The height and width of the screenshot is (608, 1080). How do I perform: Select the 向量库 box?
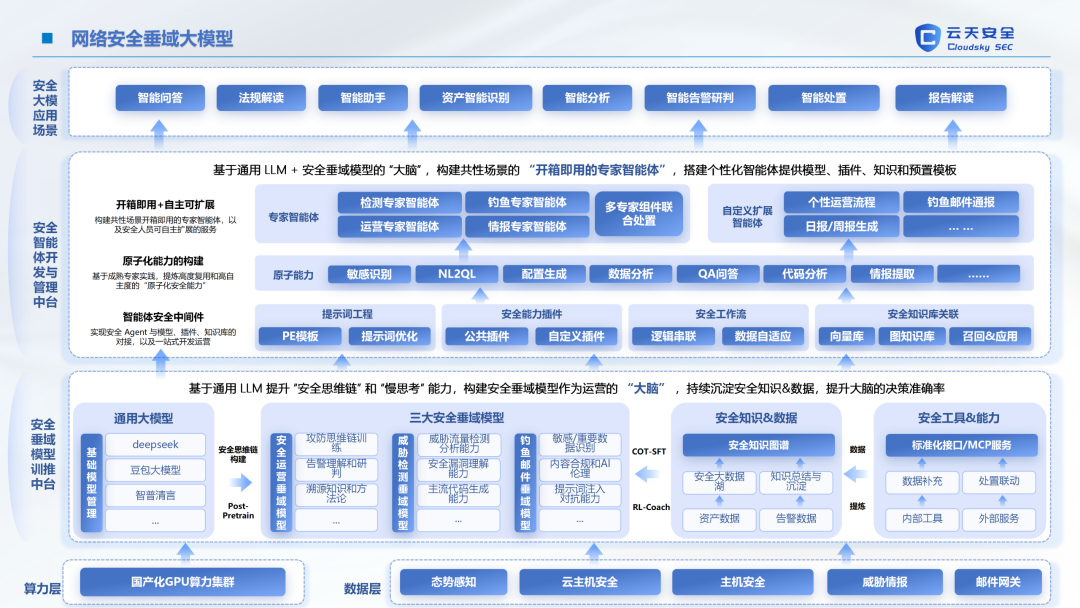[847, 336]
